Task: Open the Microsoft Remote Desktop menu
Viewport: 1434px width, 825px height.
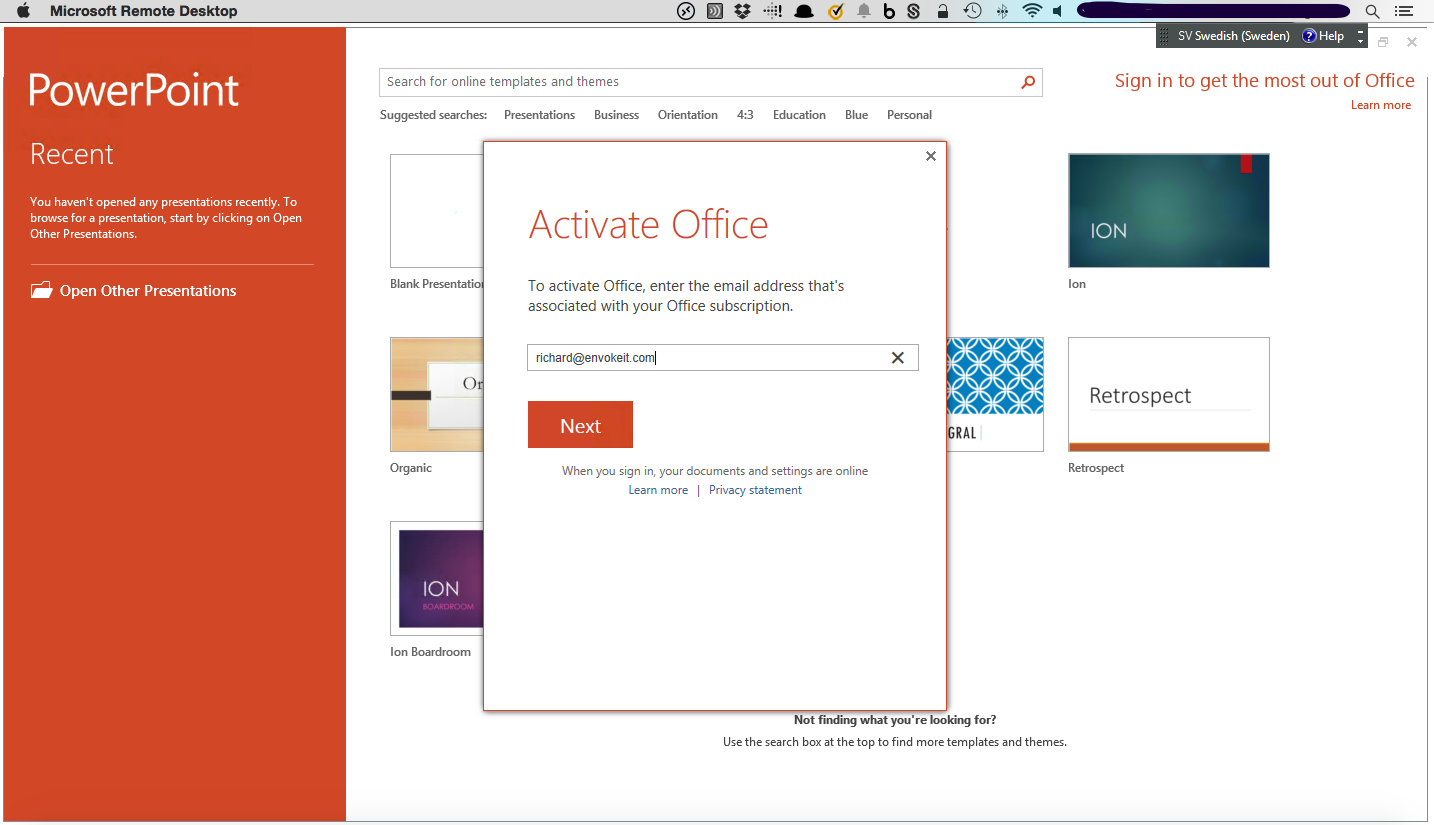Action: pyautogui.click(x=143, y=11)
